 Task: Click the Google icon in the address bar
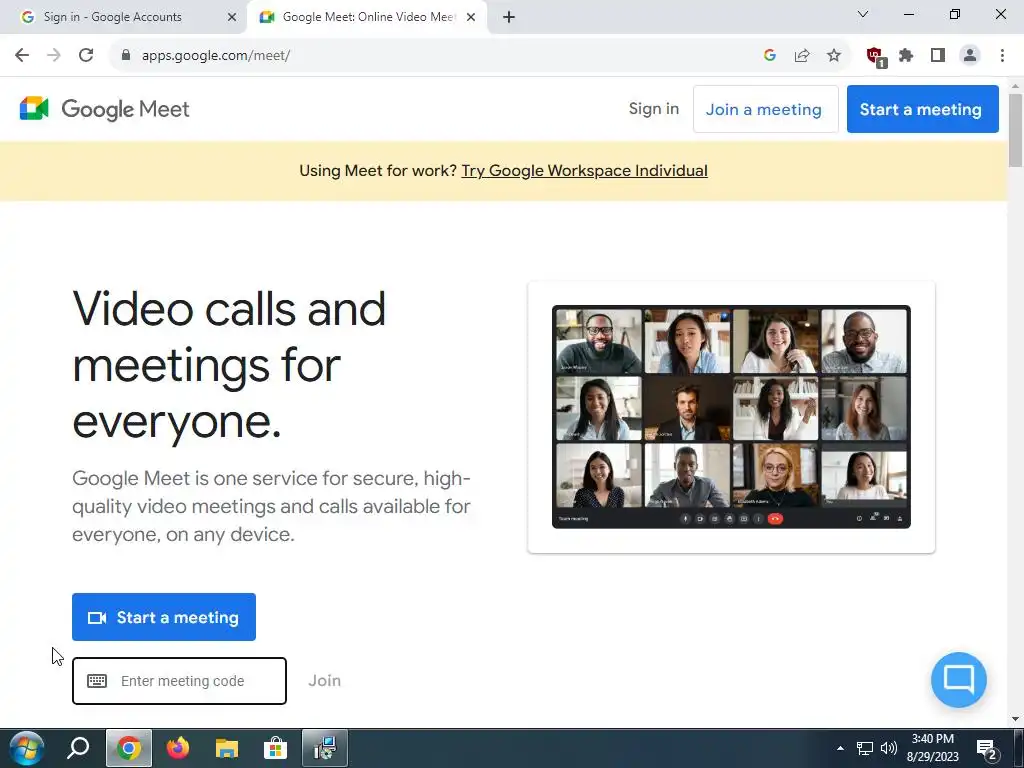coord(769,56)
